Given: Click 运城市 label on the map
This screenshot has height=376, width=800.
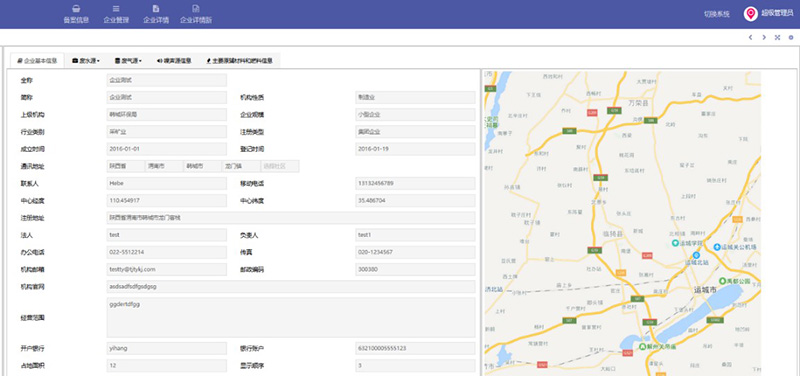Looking at the screenshot, I should (x=705, y=290).
